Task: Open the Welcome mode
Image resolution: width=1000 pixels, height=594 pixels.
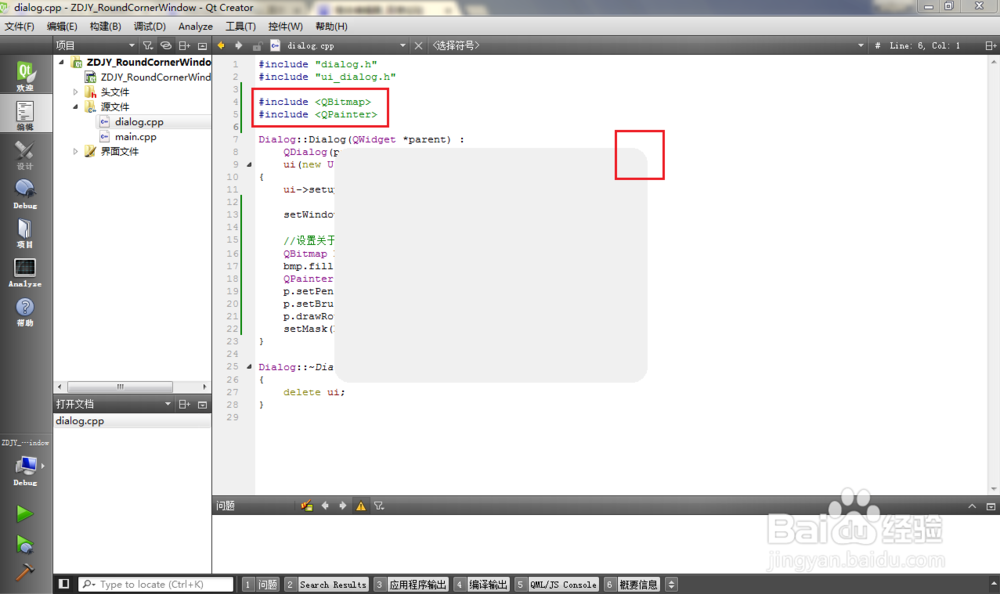Action: [26, 75]
